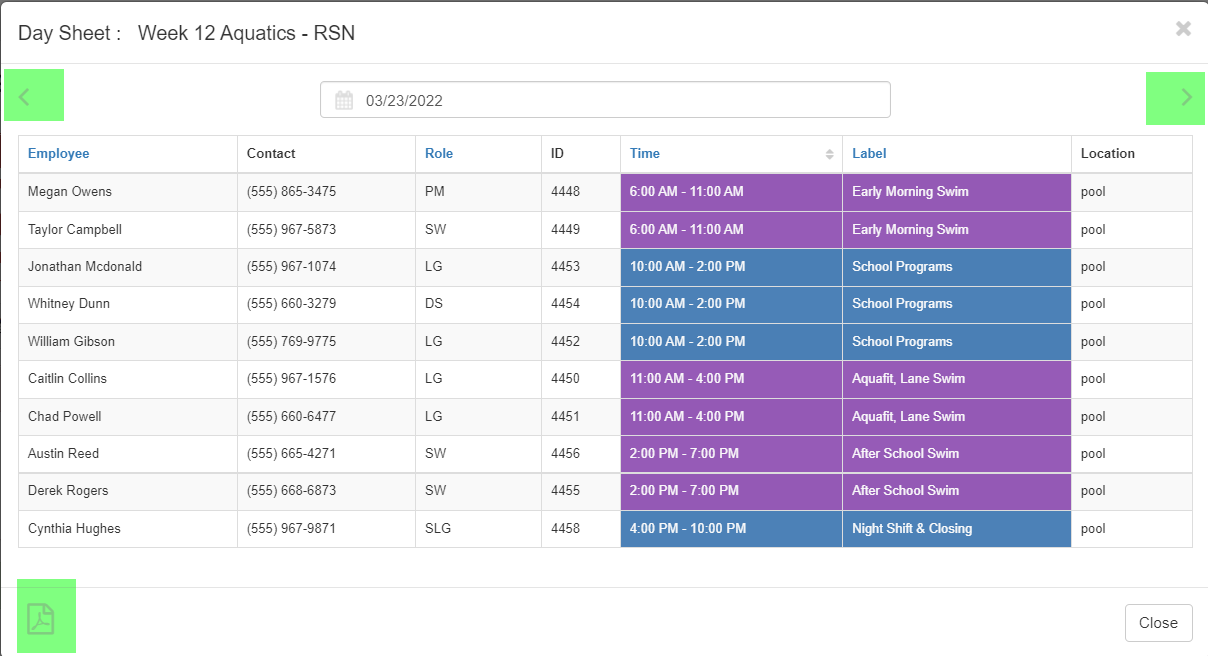
Task: Select employee Austin Reed
Action: coord(63,453)
